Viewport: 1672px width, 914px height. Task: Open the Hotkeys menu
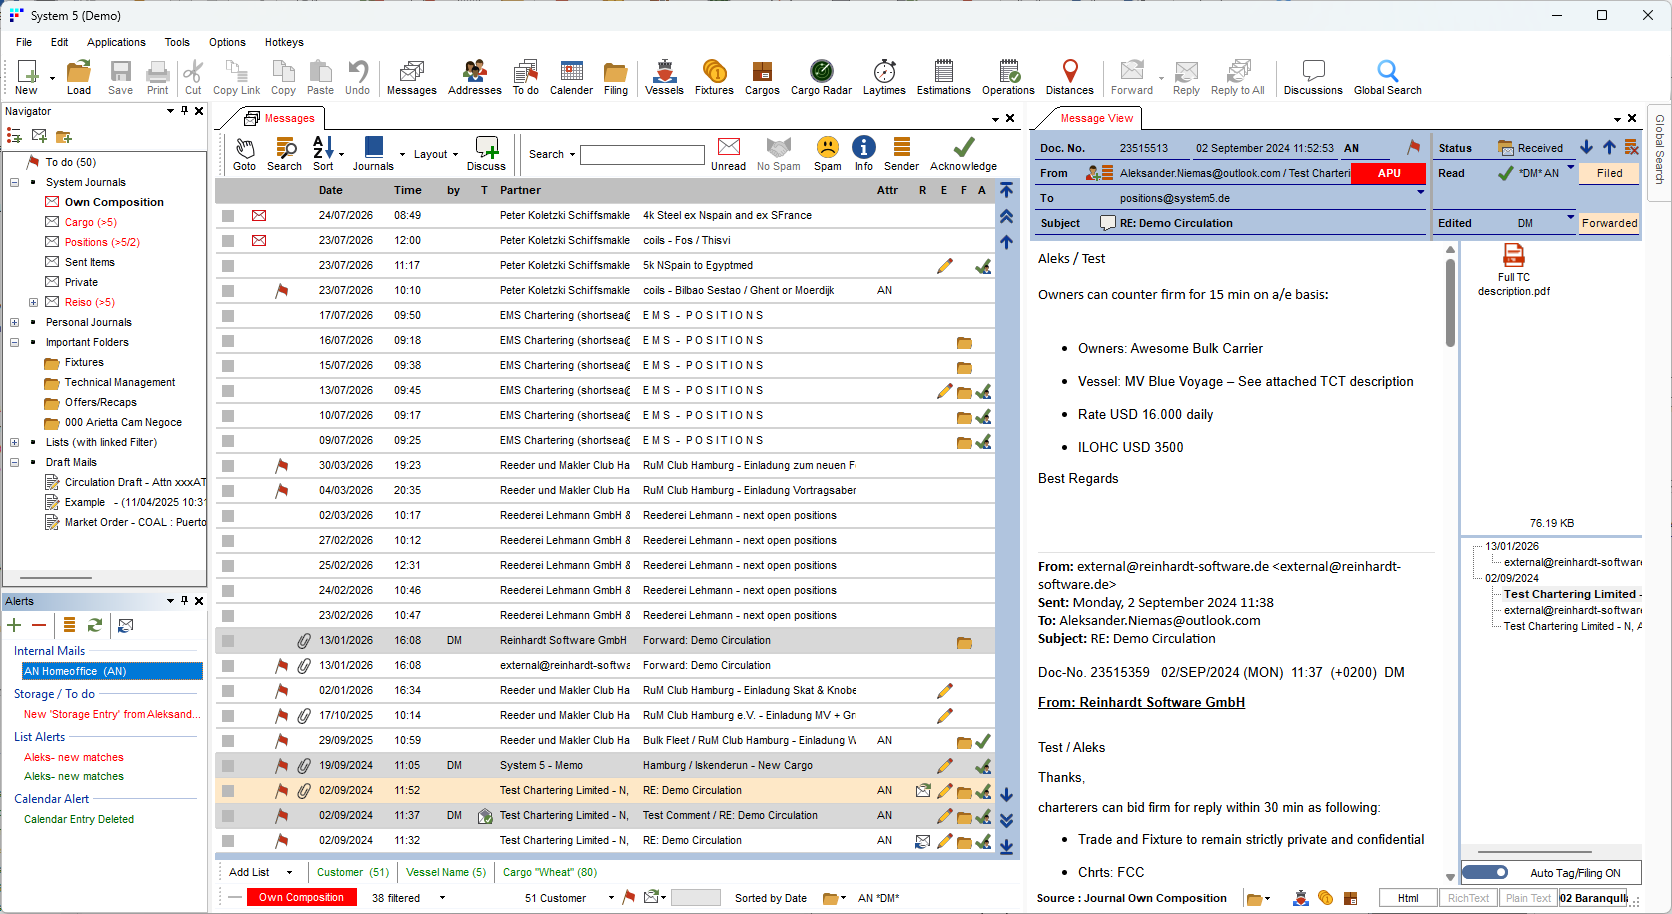(x=284, y=42)
